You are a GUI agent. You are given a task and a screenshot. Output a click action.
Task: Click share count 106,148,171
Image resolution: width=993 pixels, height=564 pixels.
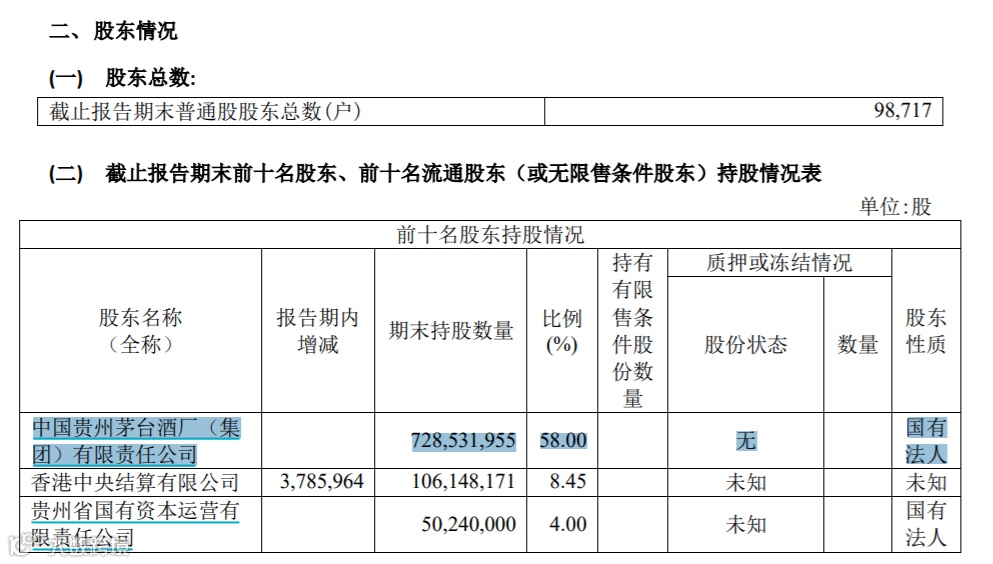coord(464,482)
